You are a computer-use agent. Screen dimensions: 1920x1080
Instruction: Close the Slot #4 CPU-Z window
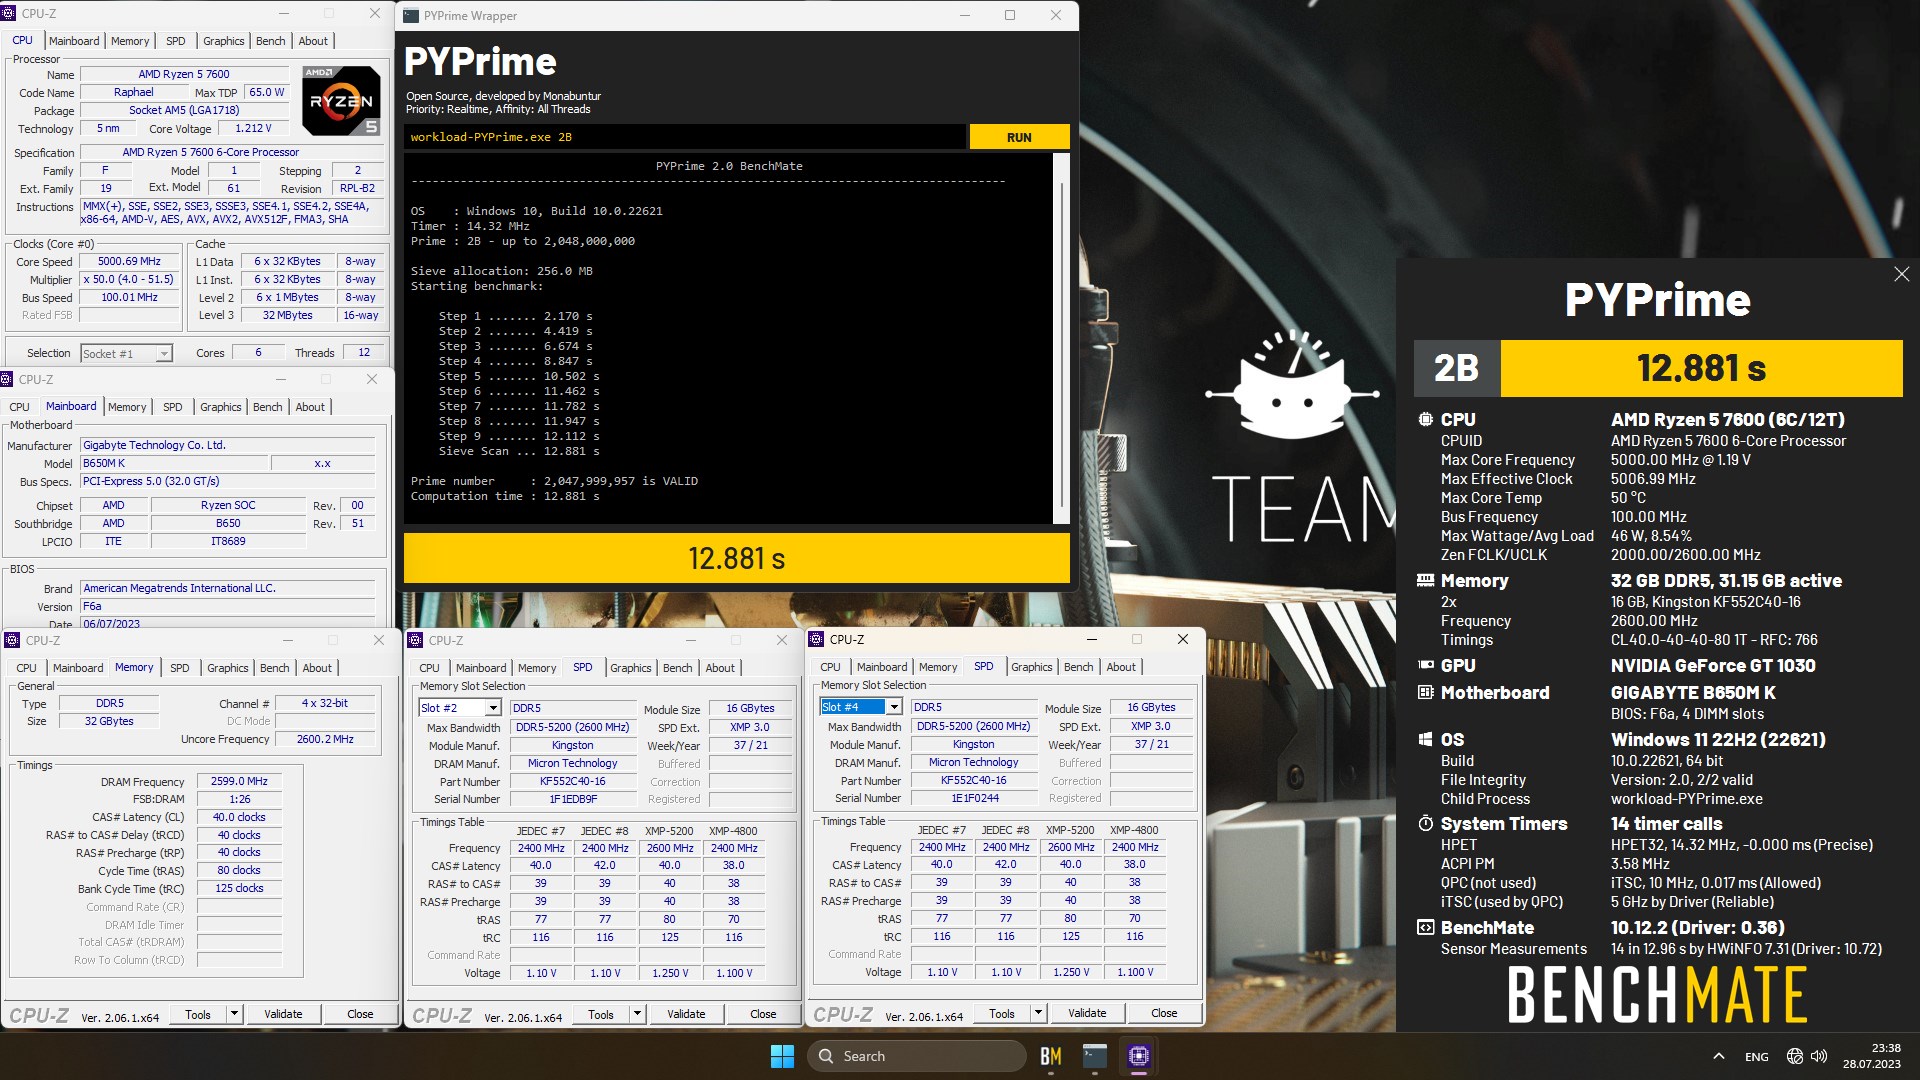[1183, 639]
